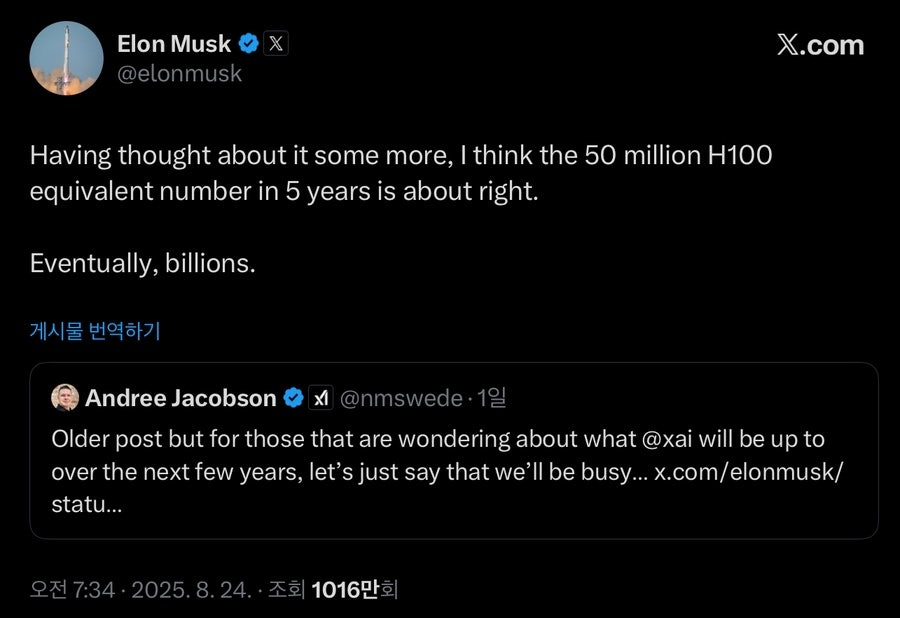
Task: Click the X.com logo at top right
Action: tap(819, 45)
